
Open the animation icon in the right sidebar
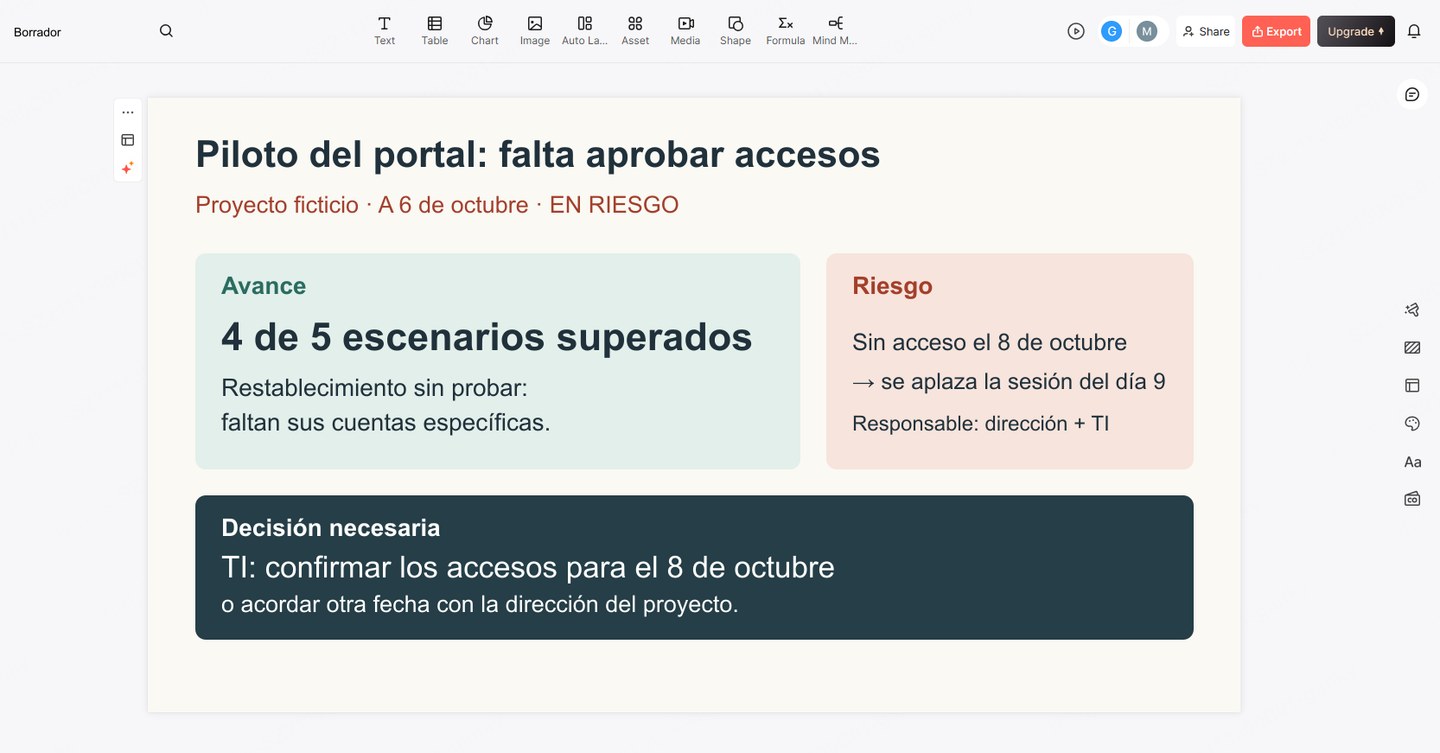tap(1412, 310)
